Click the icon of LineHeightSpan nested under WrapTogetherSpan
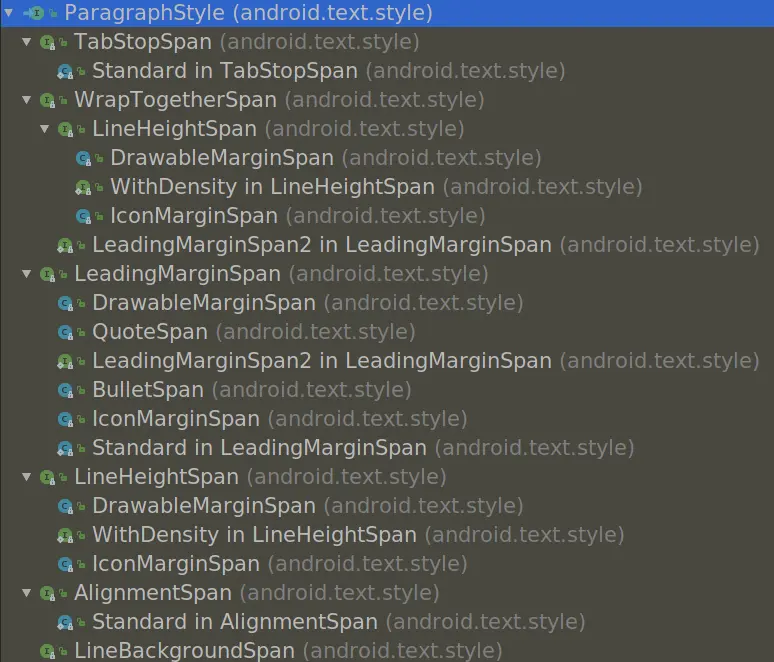 (65, 130)
